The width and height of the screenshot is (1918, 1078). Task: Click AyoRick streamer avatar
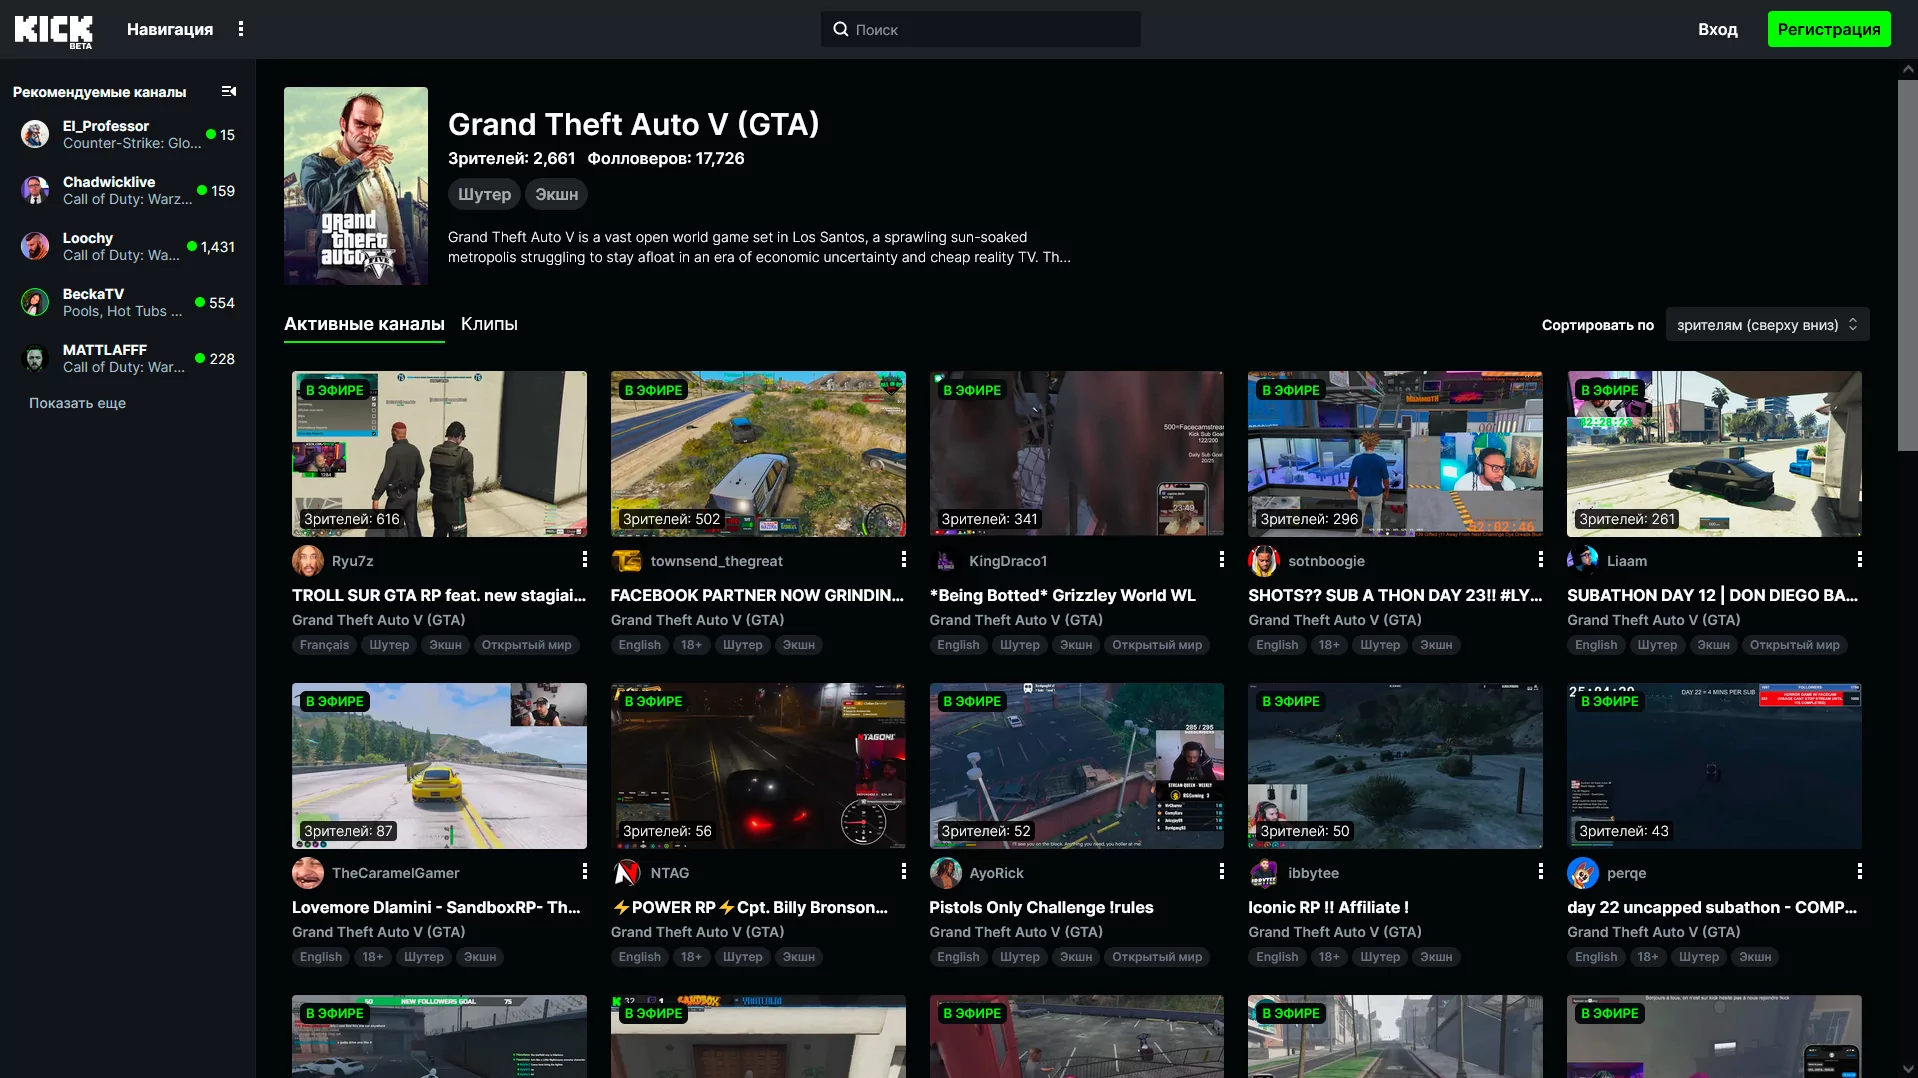(x=946, y=873)
